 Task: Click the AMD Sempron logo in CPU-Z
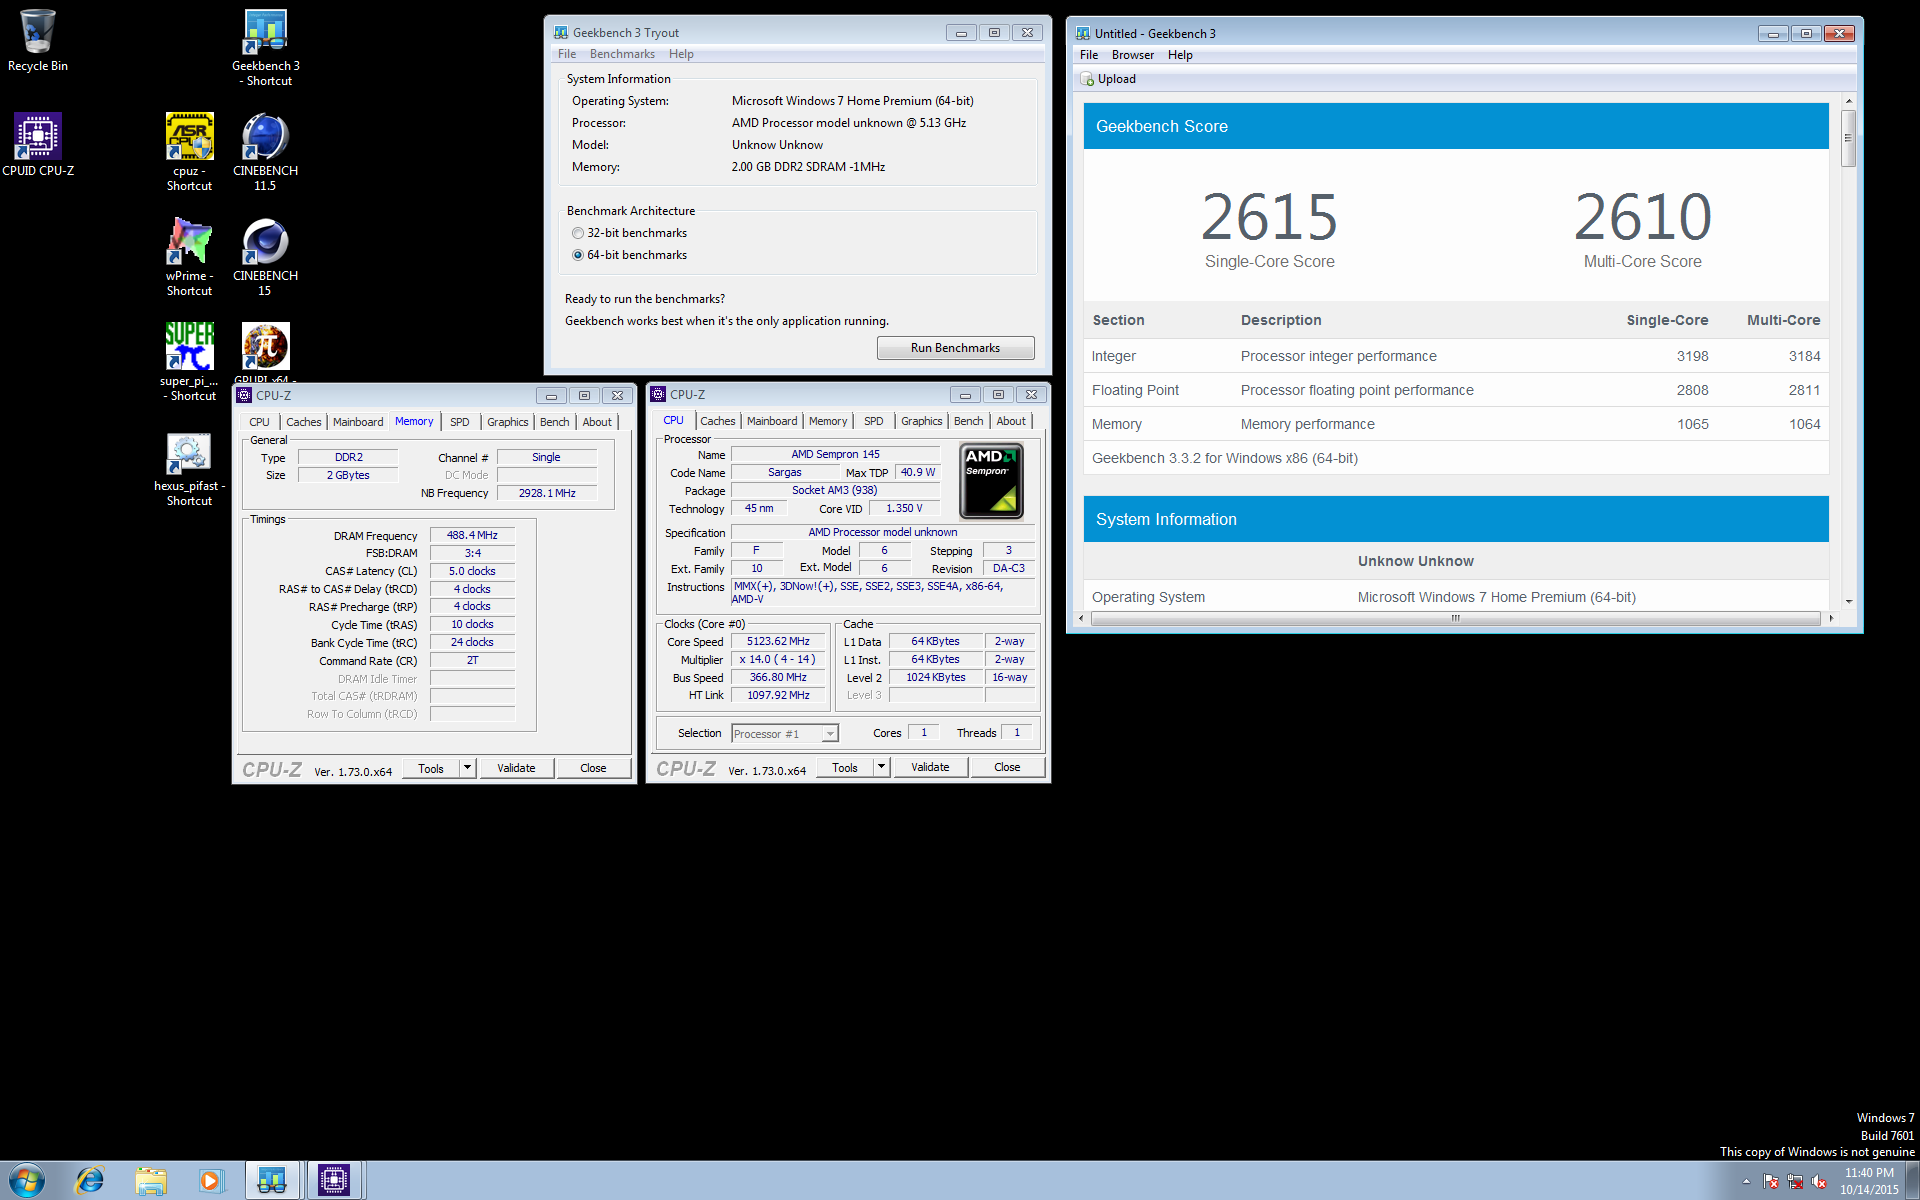991,481
